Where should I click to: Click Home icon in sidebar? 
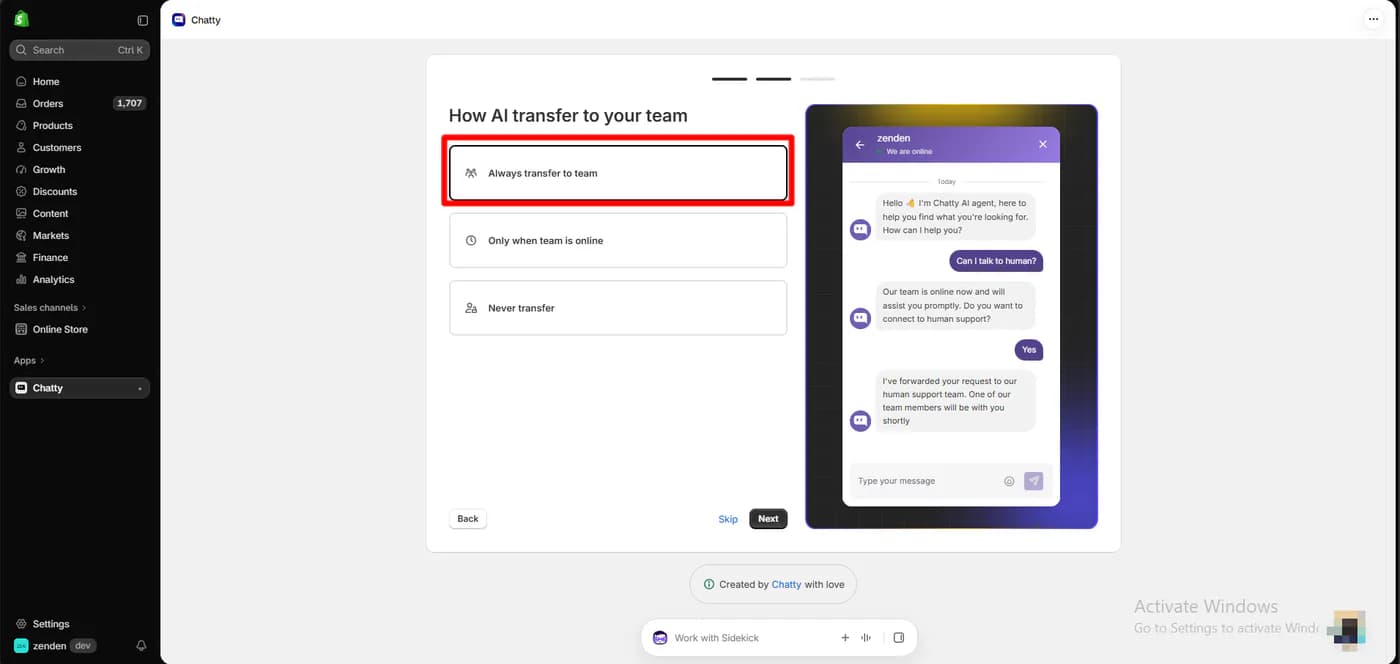21,82
